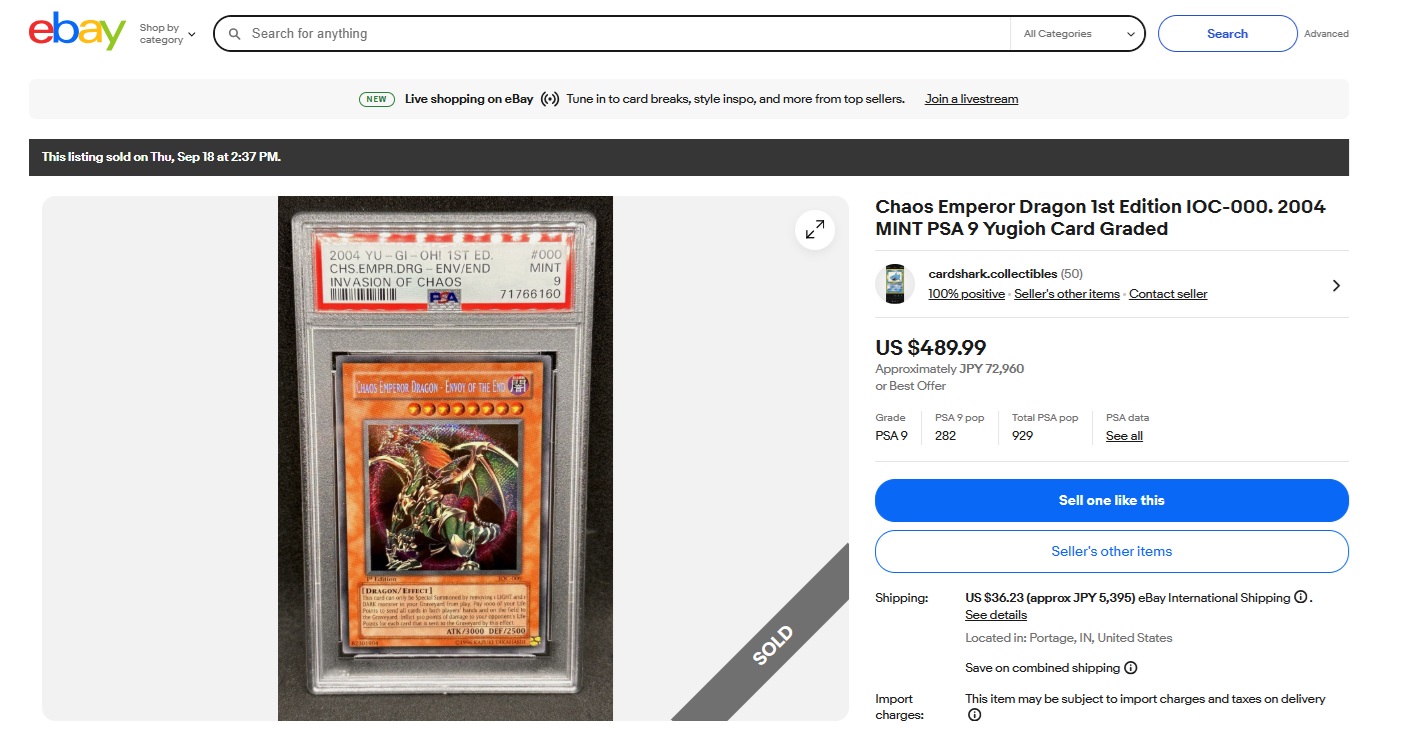Click the magnifier icon in search bar
The width and height of the screenshot is (1410, 731).
(x=235, y=34)
